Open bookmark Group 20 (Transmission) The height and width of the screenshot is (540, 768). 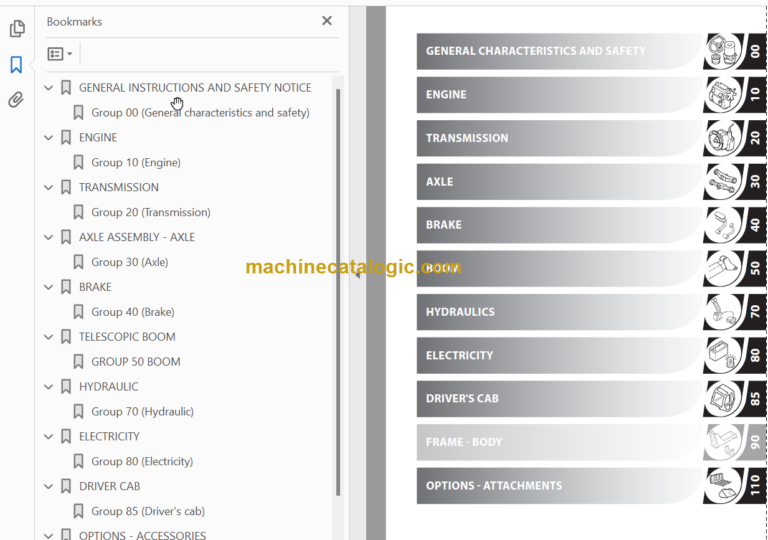[151, 212]
